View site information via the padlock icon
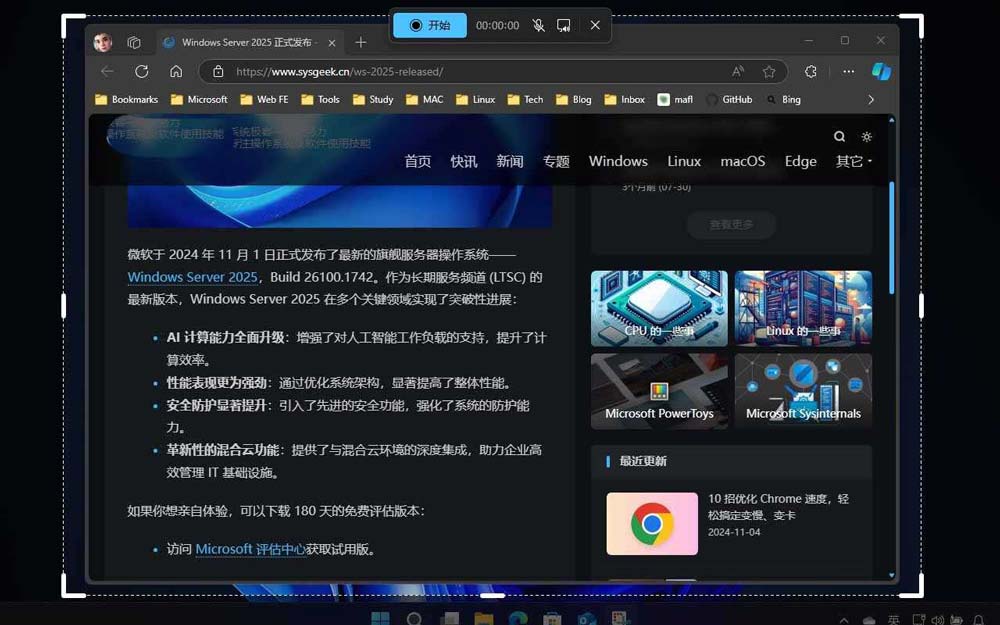This screenshot has width=1000, height=625. tap(218, 71)
